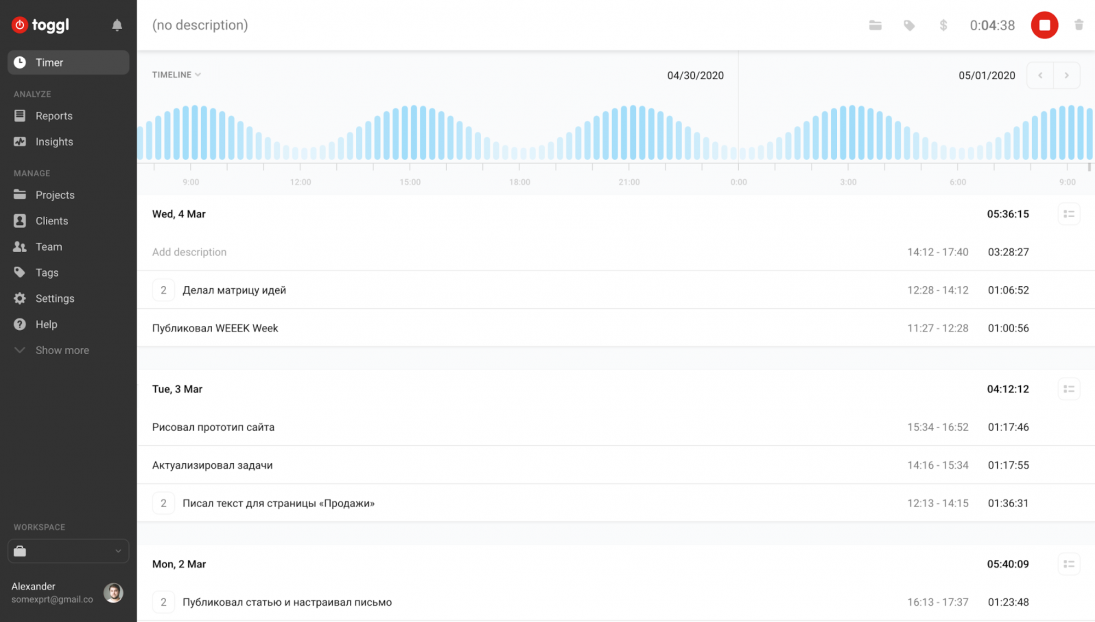Expand grouped entries for Делал матрицу идей
The width and height of the screenshot is (1095, 622).
tap(163, 290)
